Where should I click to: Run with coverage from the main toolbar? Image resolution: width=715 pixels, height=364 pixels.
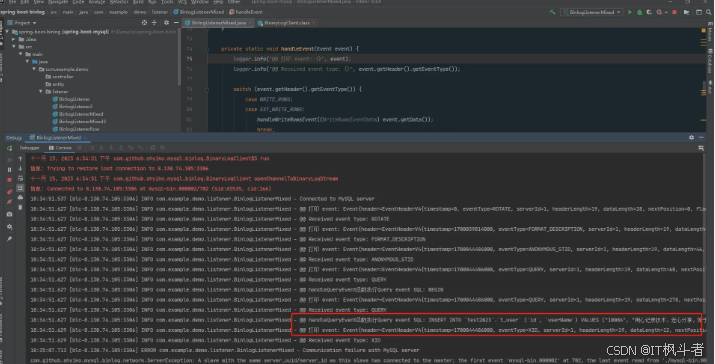click(649, 12)
